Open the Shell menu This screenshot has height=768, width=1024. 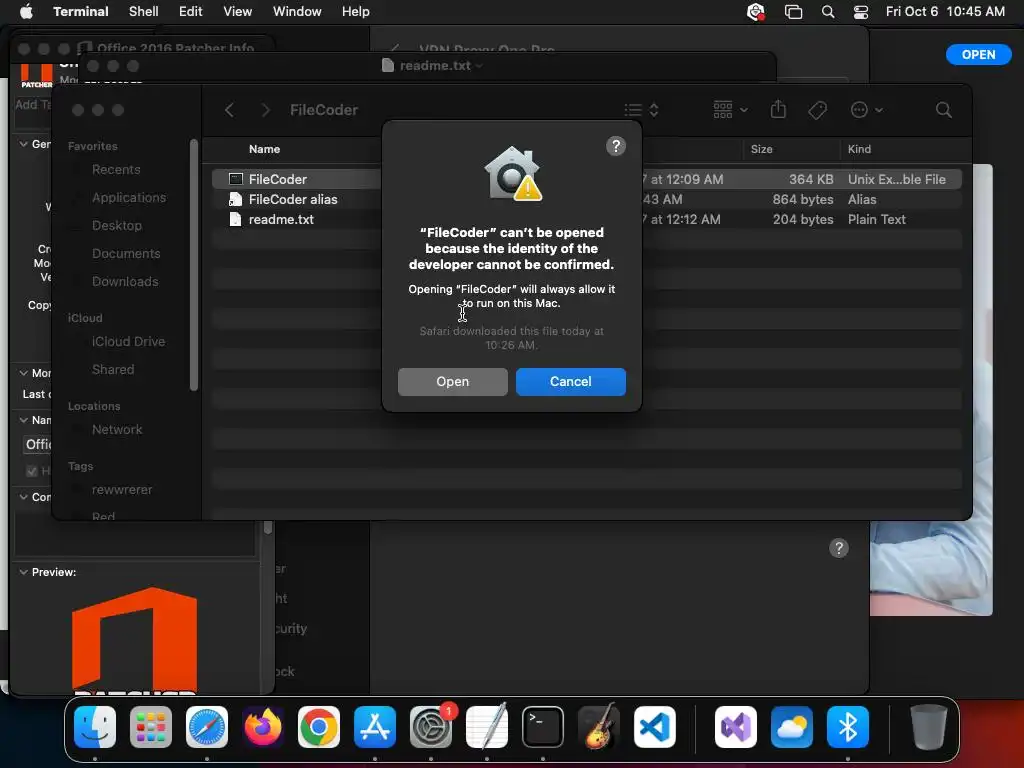[x=144, y=12]
